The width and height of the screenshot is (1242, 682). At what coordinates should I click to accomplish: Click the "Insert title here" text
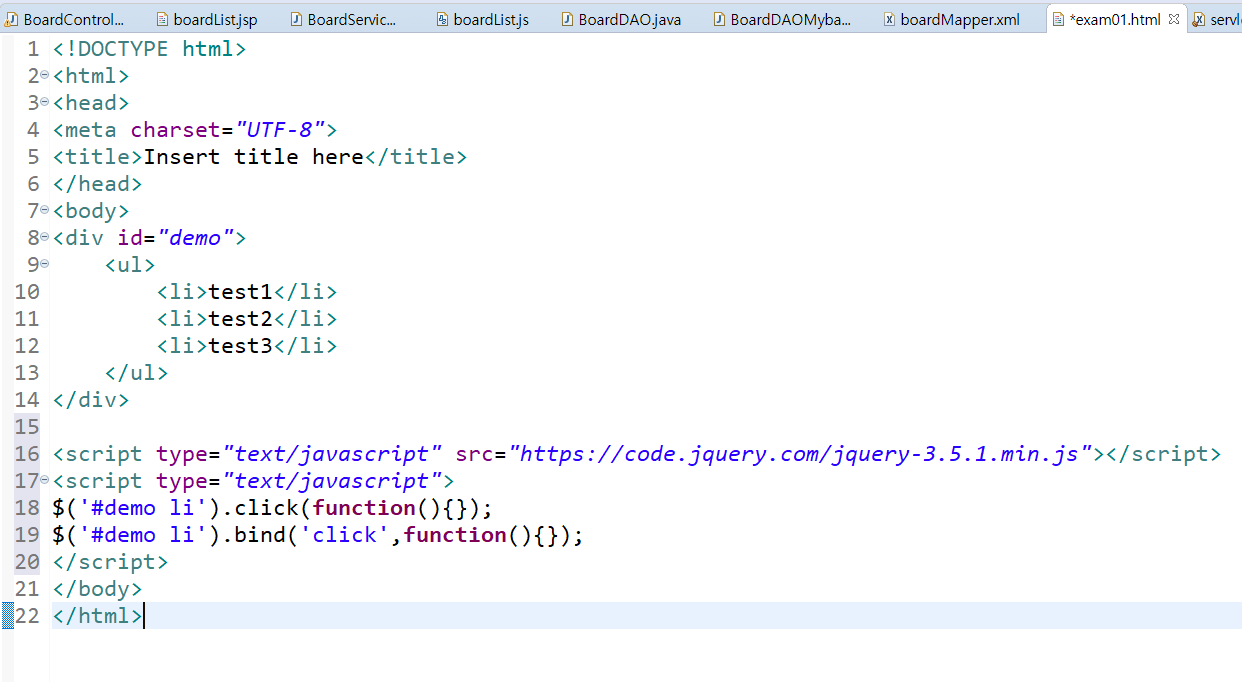pos(254,157)
